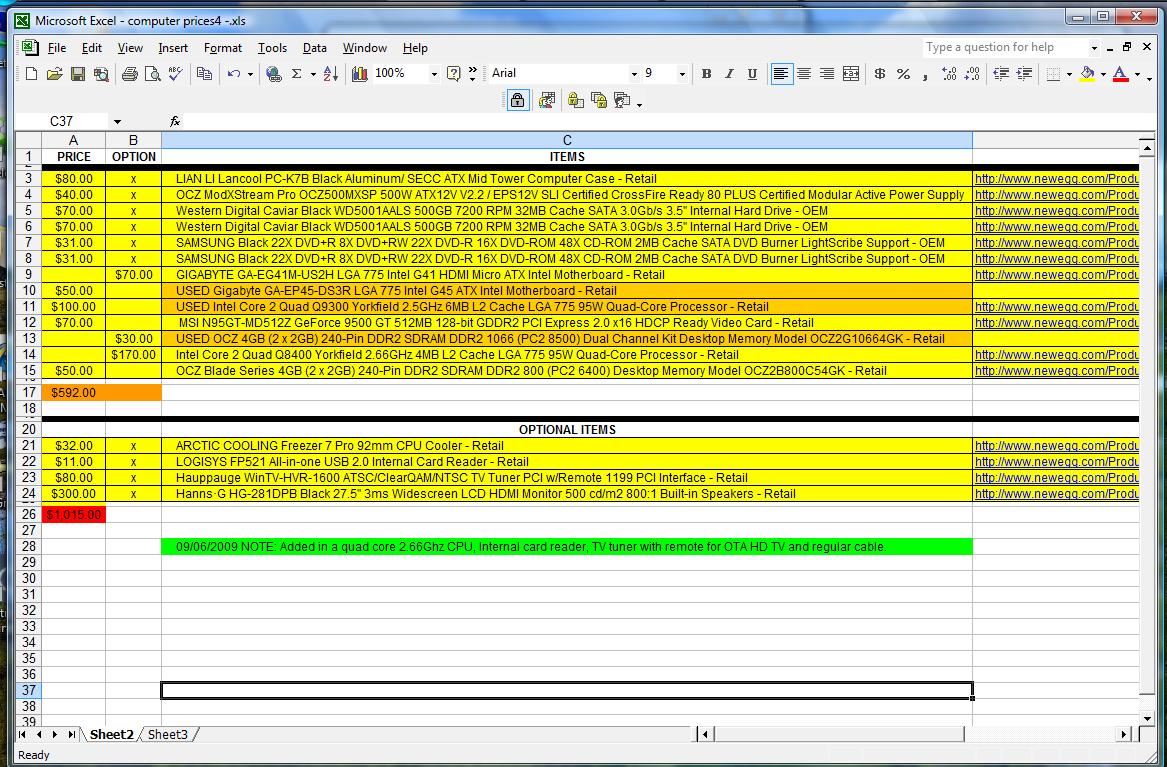1167x767 pixels.
Task: Toggle Center alignment
Action: pos(804,74)
